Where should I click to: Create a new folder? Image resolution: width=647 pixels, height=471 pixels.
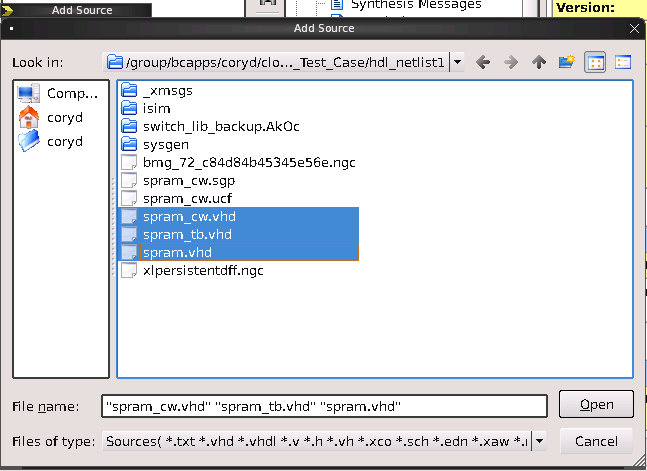[567, 63]
